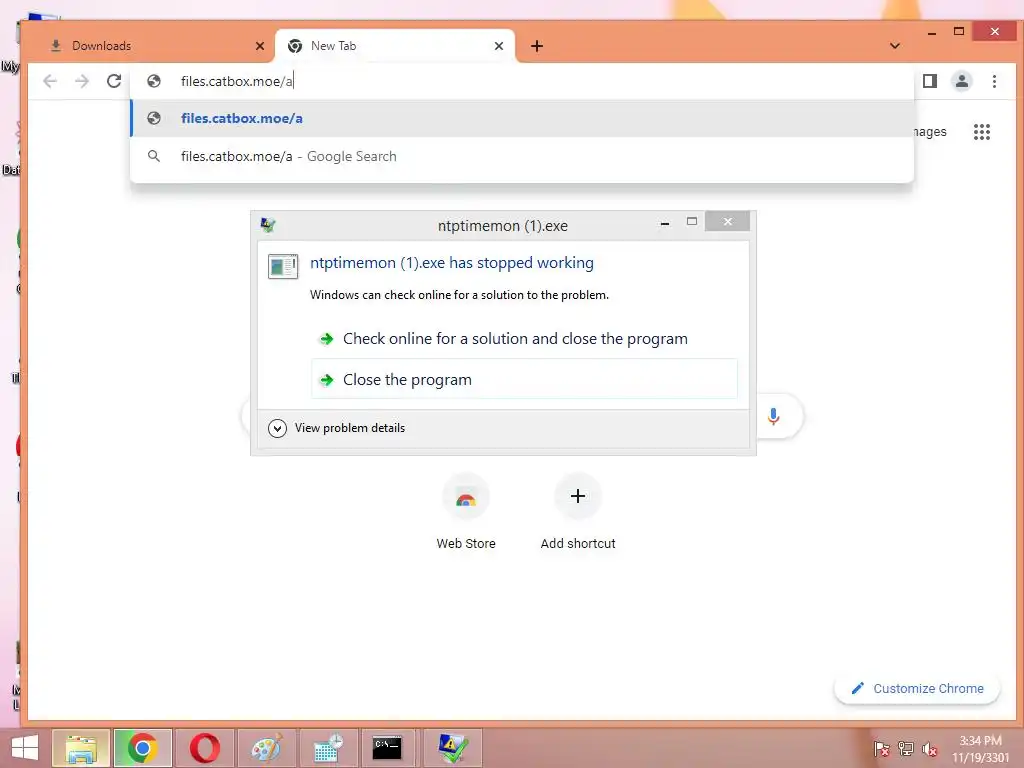Select files.catbox.moe/a URL suggestion
Screen dimensions: 1024x768
point(522,118)
